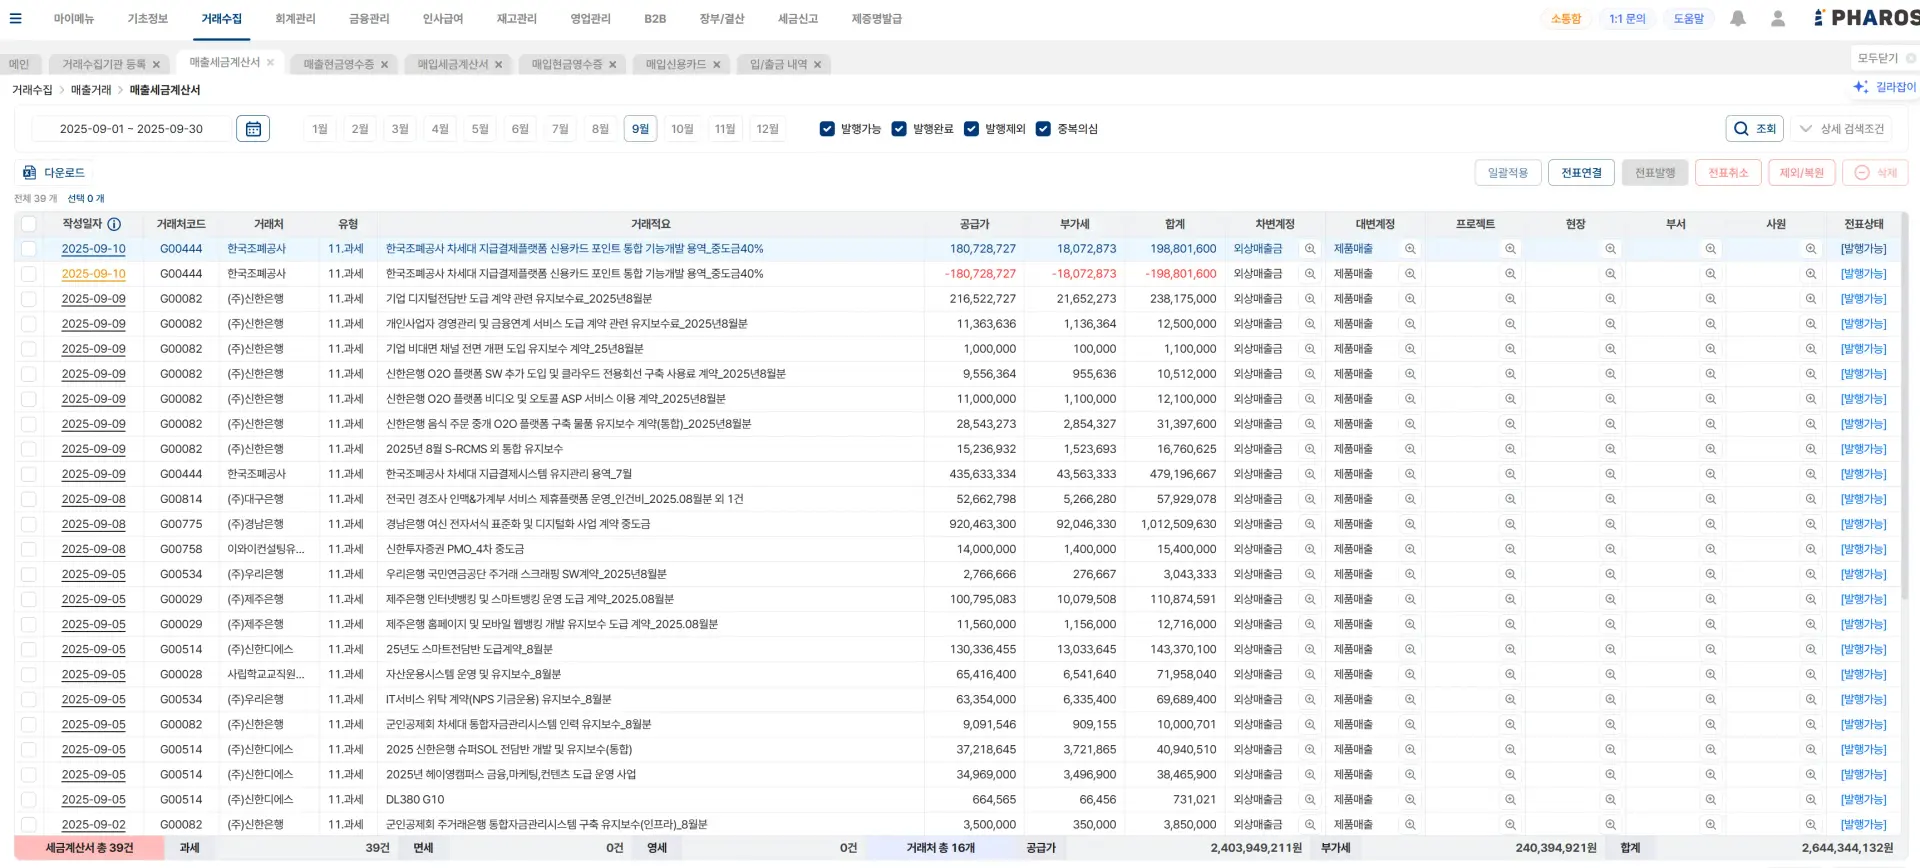Search 대변계정 for the (주)경남은행 row
1920x868 pixels.
(x=1410, y=524)
